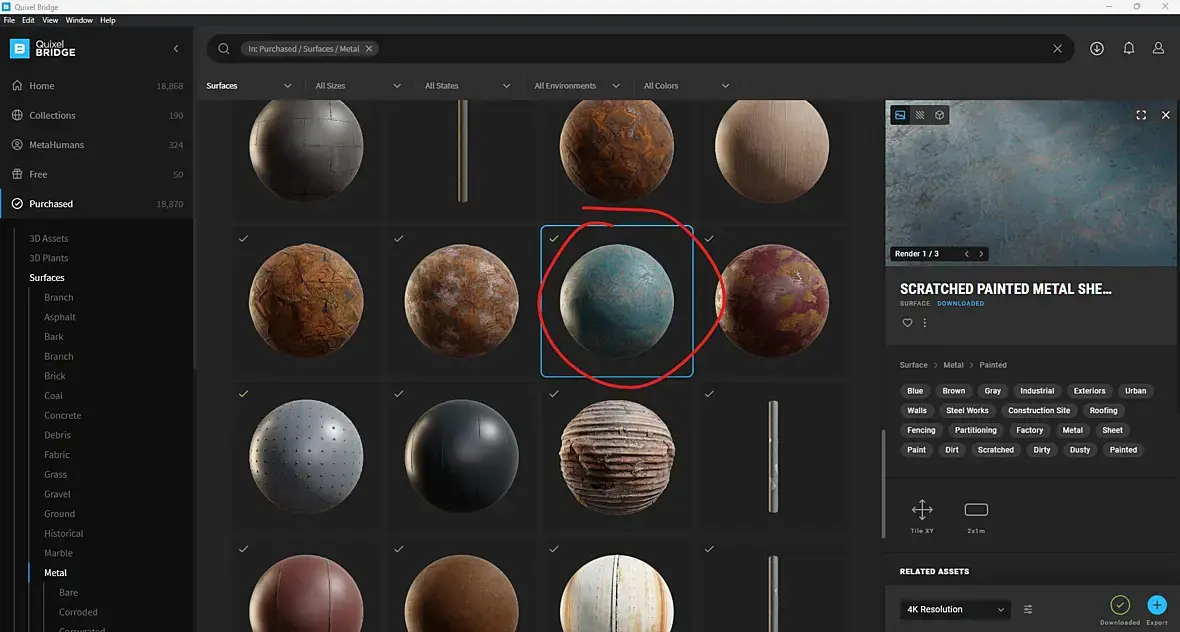This screenshot has width=1180, height=632.
Task: Open the All Colors filter dropdown
Action: (686, 86)
